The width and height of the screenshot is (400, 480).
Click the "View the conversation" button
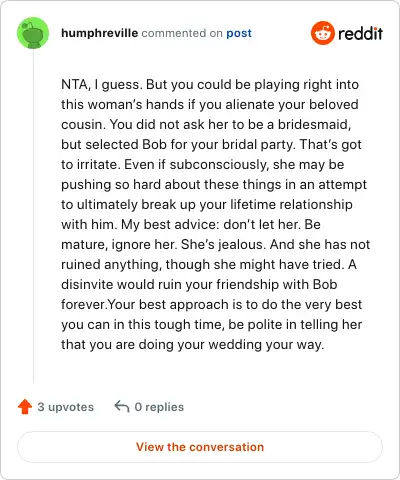(x=200, y=447)
